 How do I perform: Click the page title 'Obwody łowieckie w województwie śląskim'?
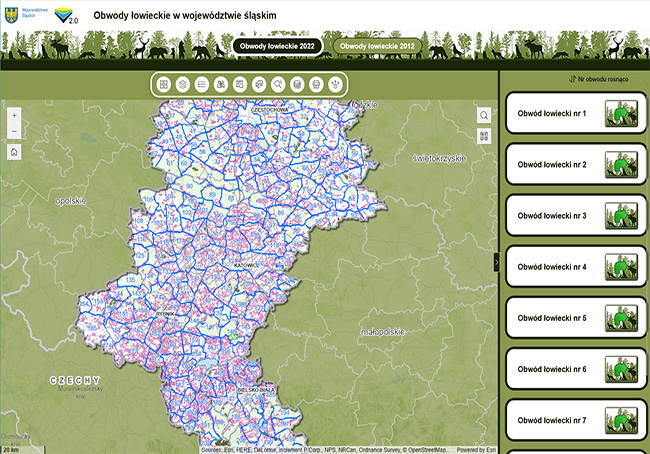(185, 15)
